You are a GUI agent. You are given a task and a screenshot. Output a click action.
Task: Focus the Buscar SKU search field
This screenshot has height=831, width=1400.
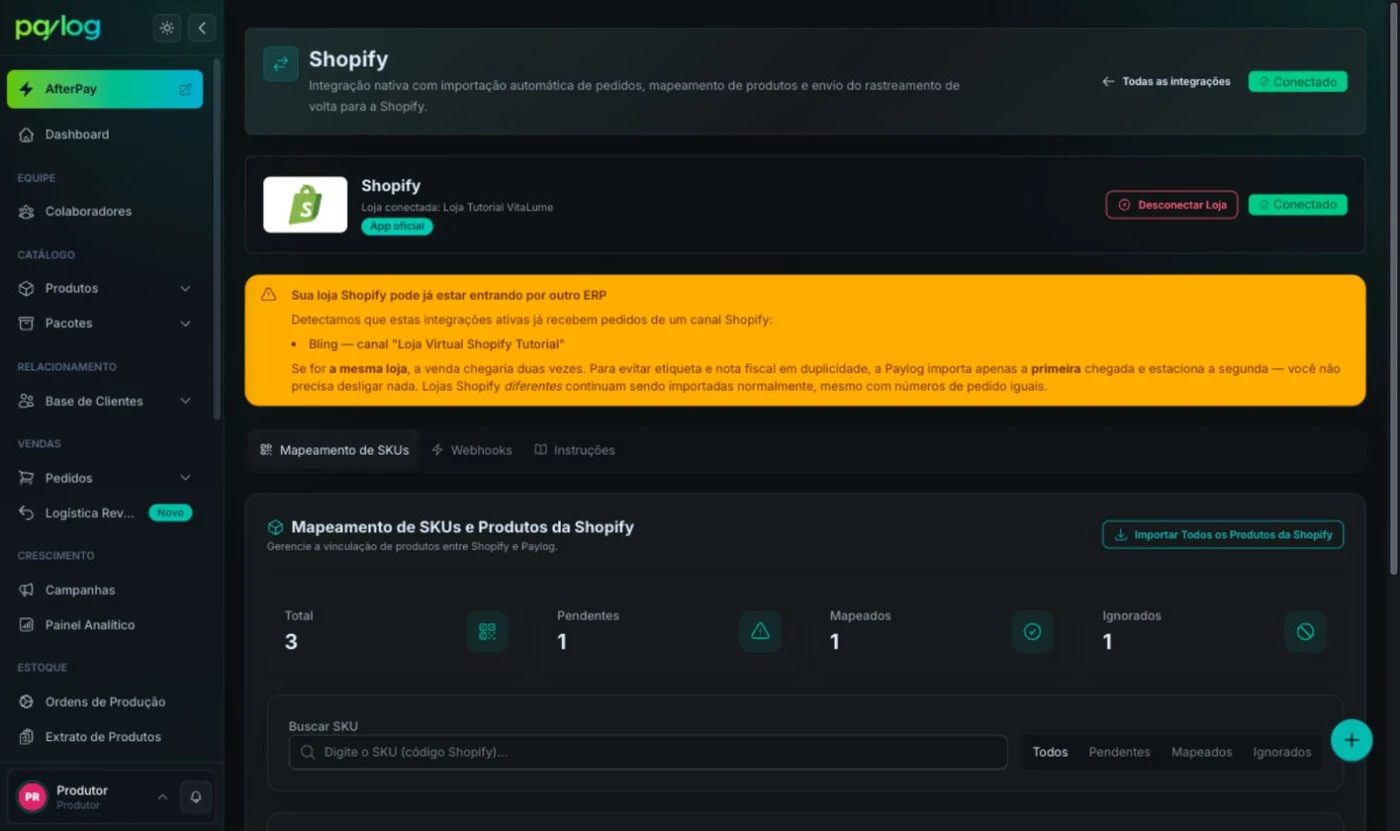tap(648, 752)
